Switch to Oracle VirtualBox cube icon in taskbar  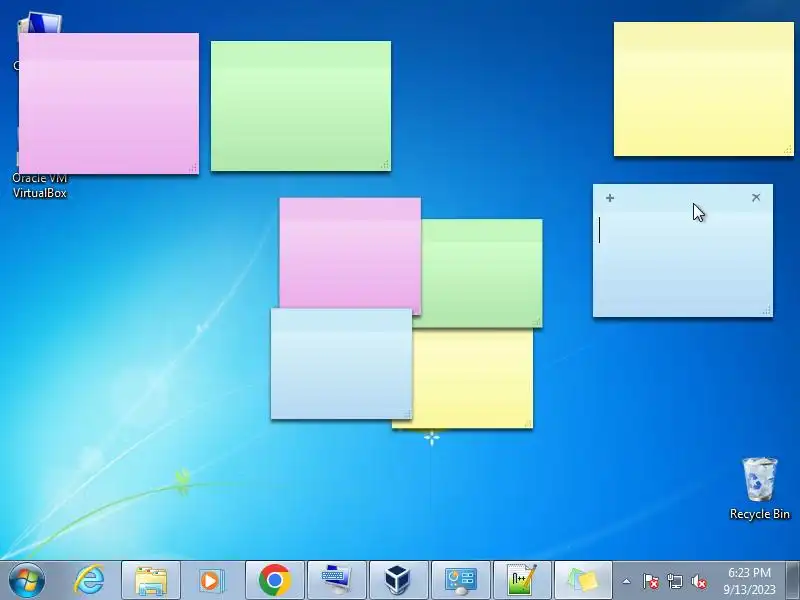point(398,581)
